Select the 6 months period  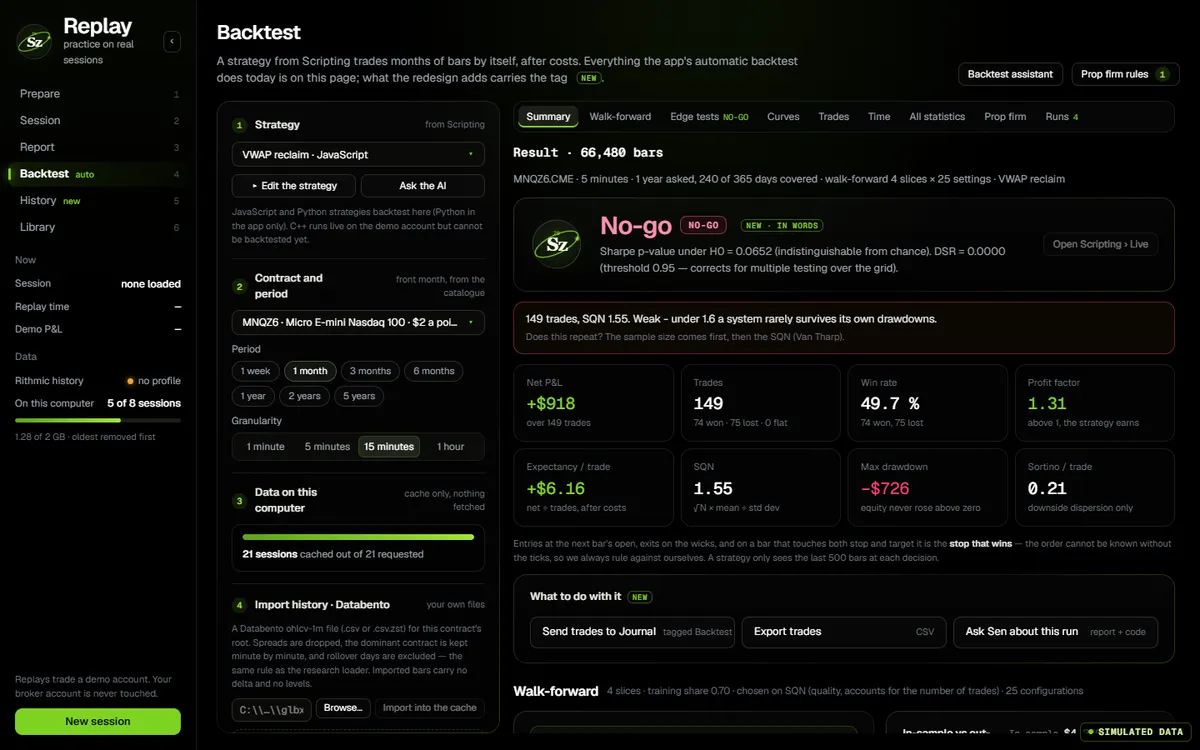(x=434, y=371)
